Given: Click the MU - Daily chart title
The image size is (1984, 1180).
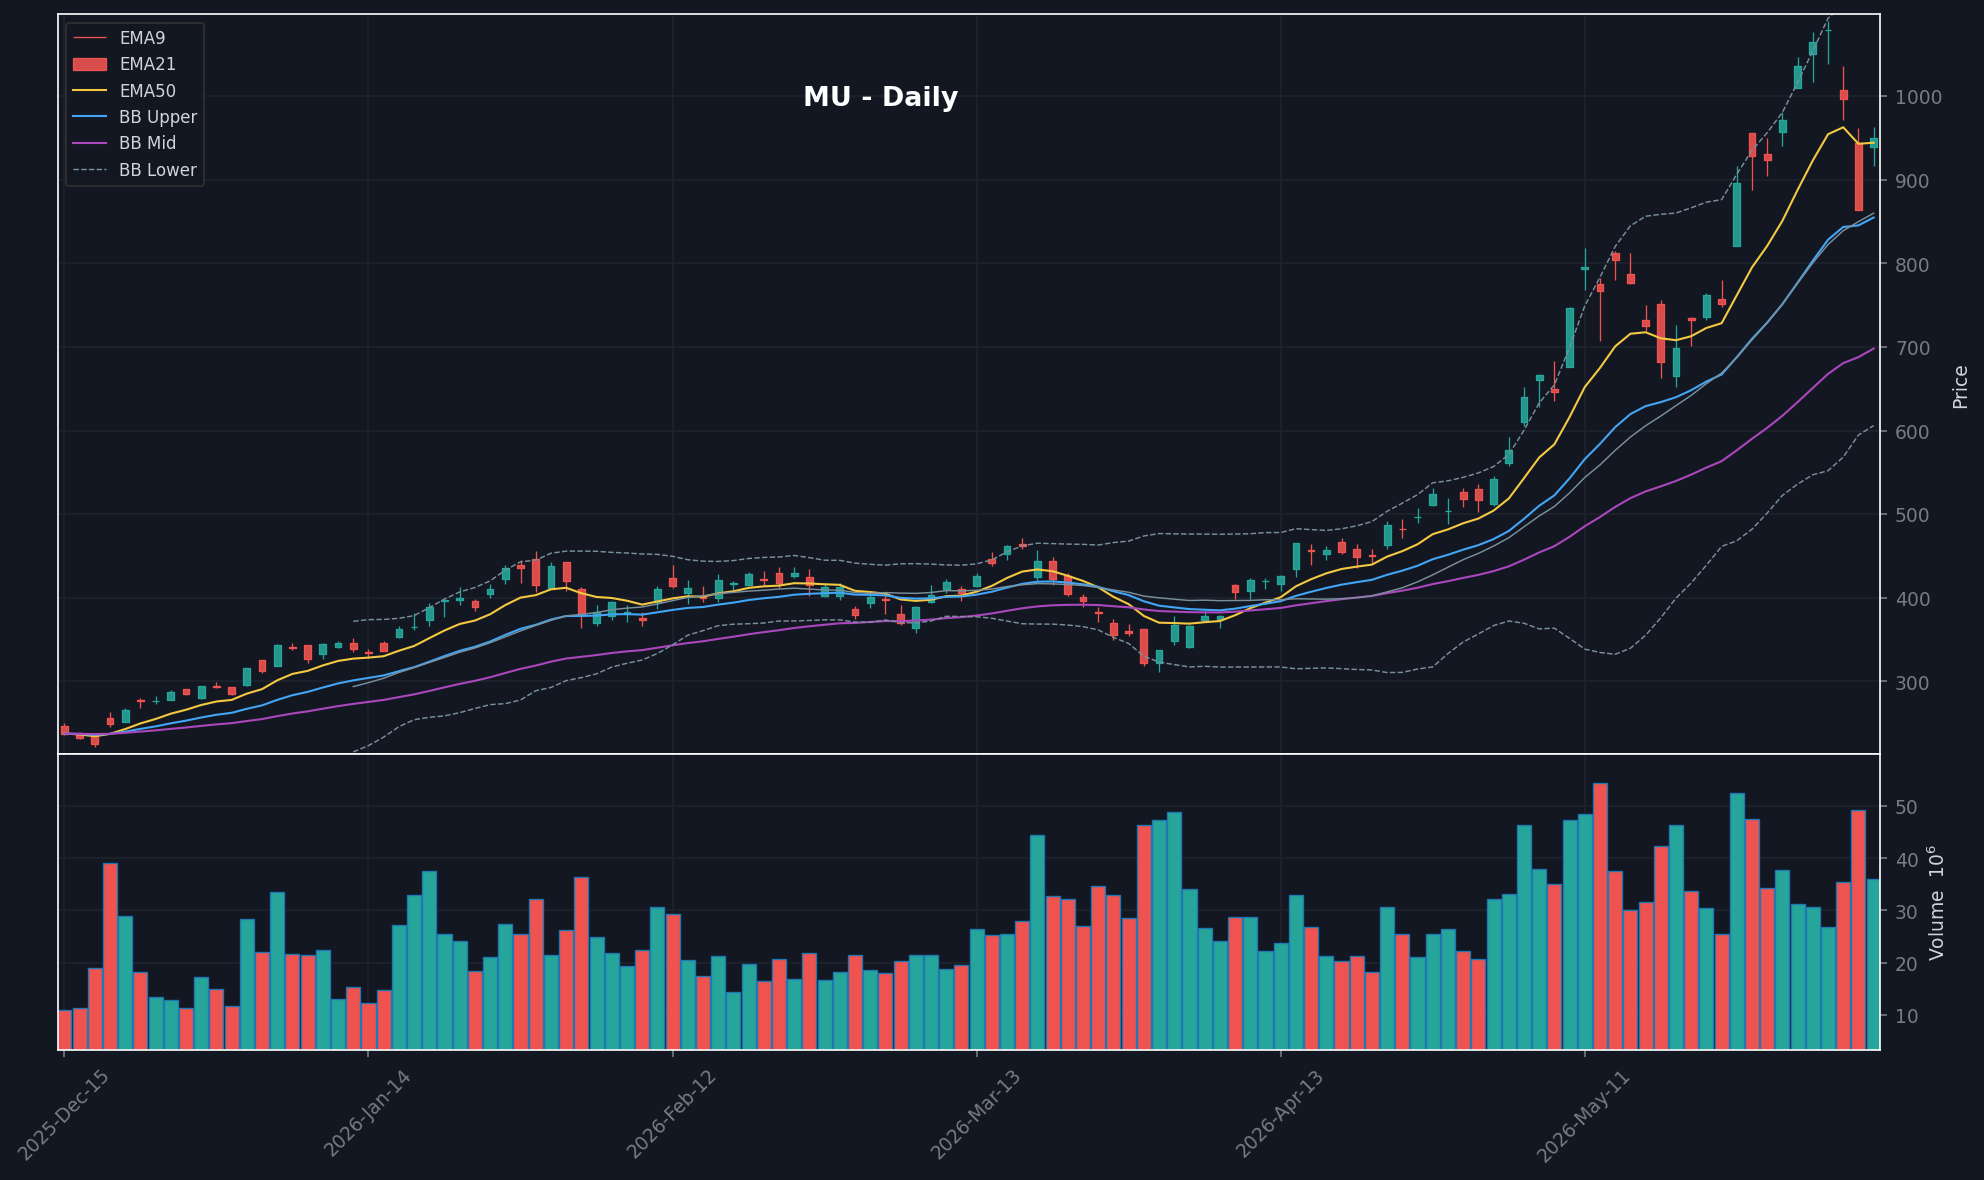Looking at the screenshot, I should coord(880,97).
